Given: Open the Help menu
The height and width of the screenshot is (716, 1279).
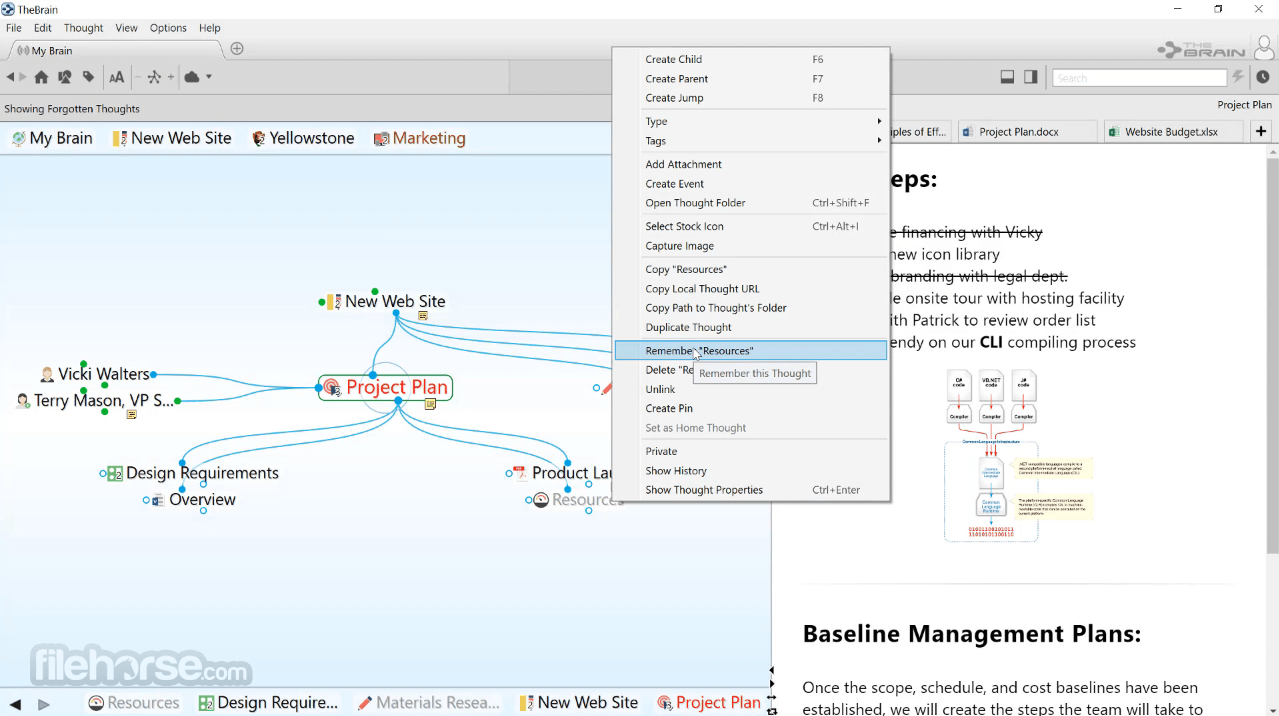Looking at the screenshot, I should [210, 28].
